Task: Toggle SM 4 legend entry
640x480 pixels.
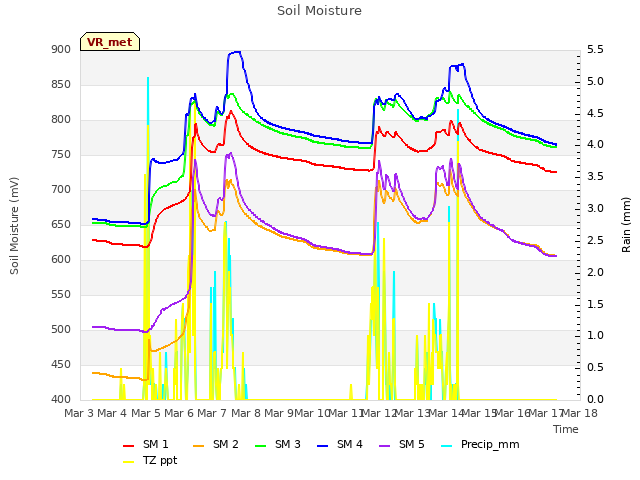Action: (340, 444)
